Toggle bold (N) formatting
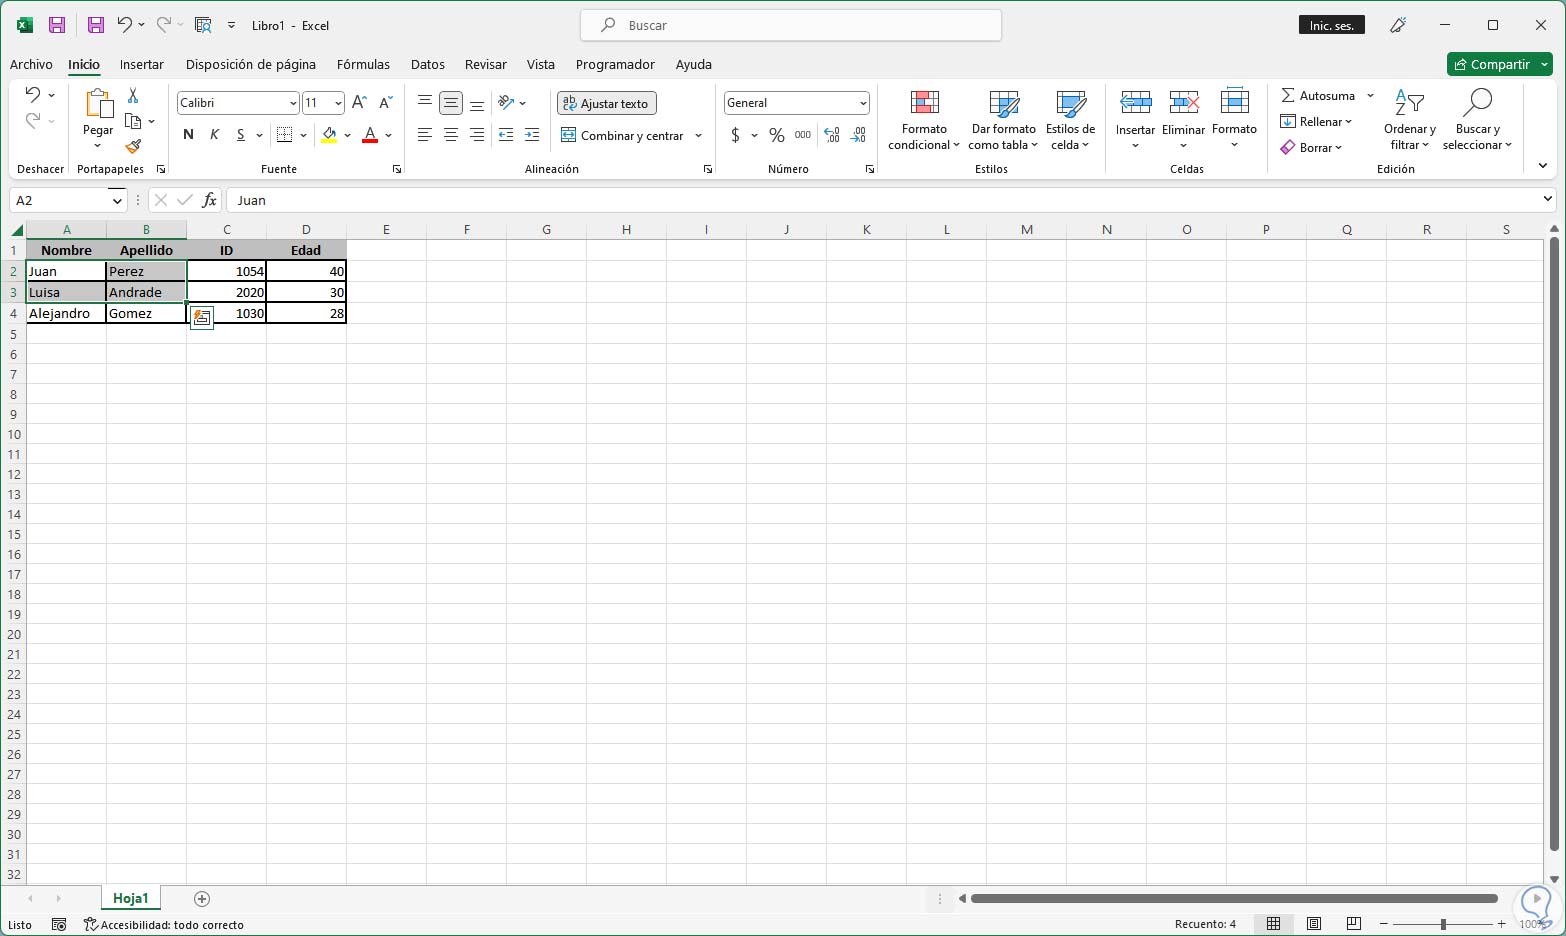This screenshot has height=936, width=1566. pyautogui.click(x=188, y=135)
